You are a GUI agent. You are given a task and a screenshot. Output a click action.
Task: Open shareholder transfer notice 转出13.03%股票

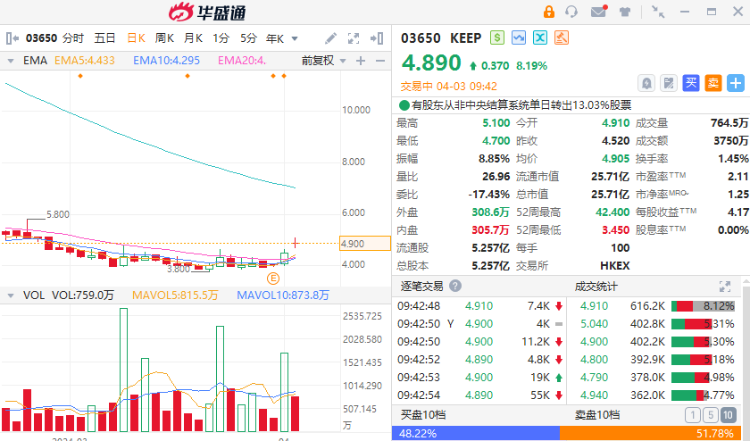[521, 105]
